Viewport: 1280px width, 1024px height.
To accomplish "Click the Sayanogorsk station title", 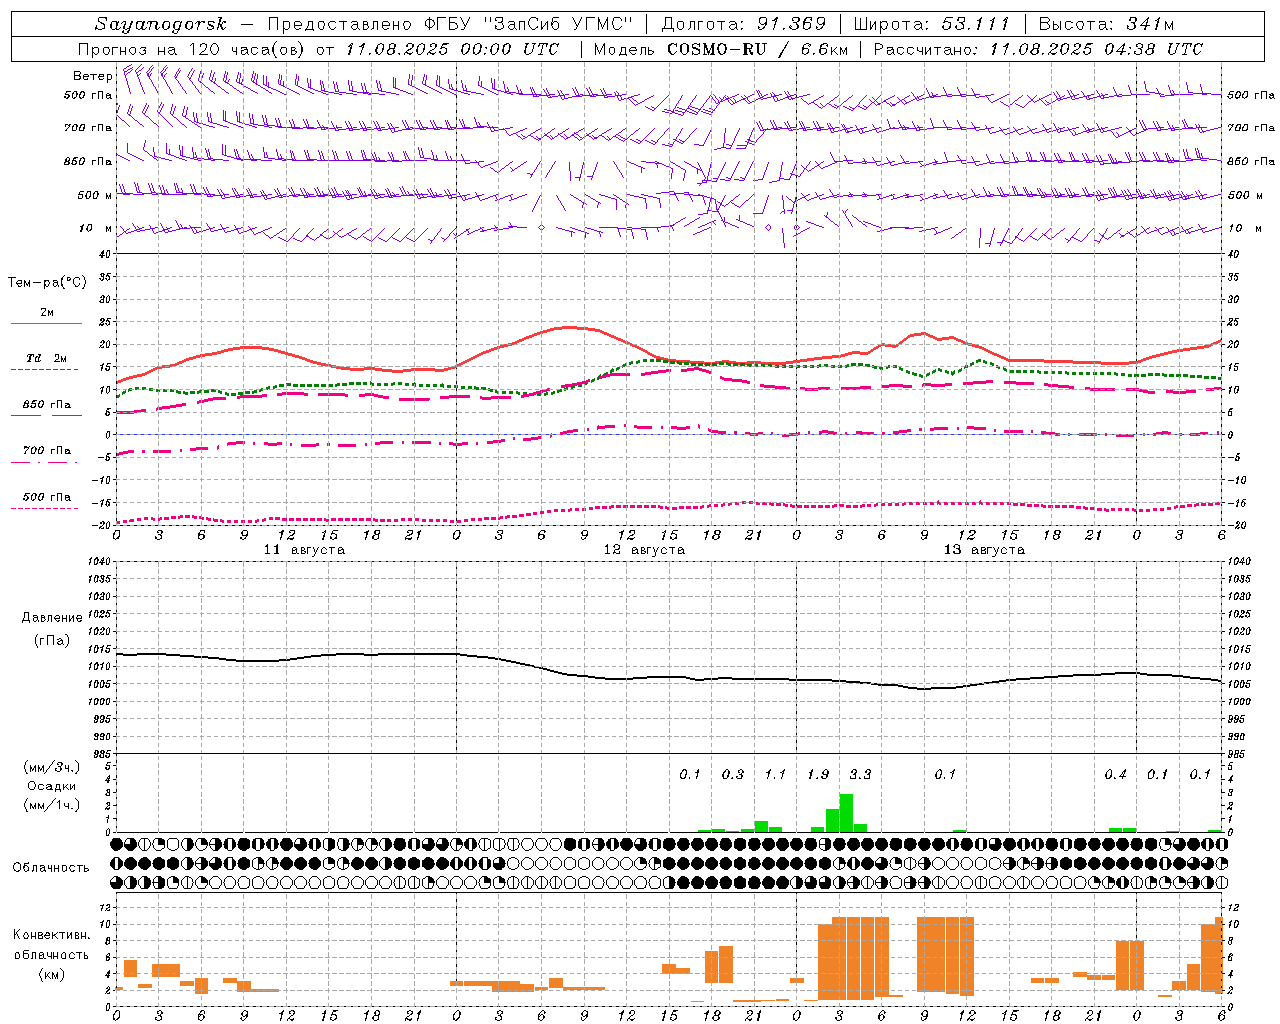I will click(161, 24).
